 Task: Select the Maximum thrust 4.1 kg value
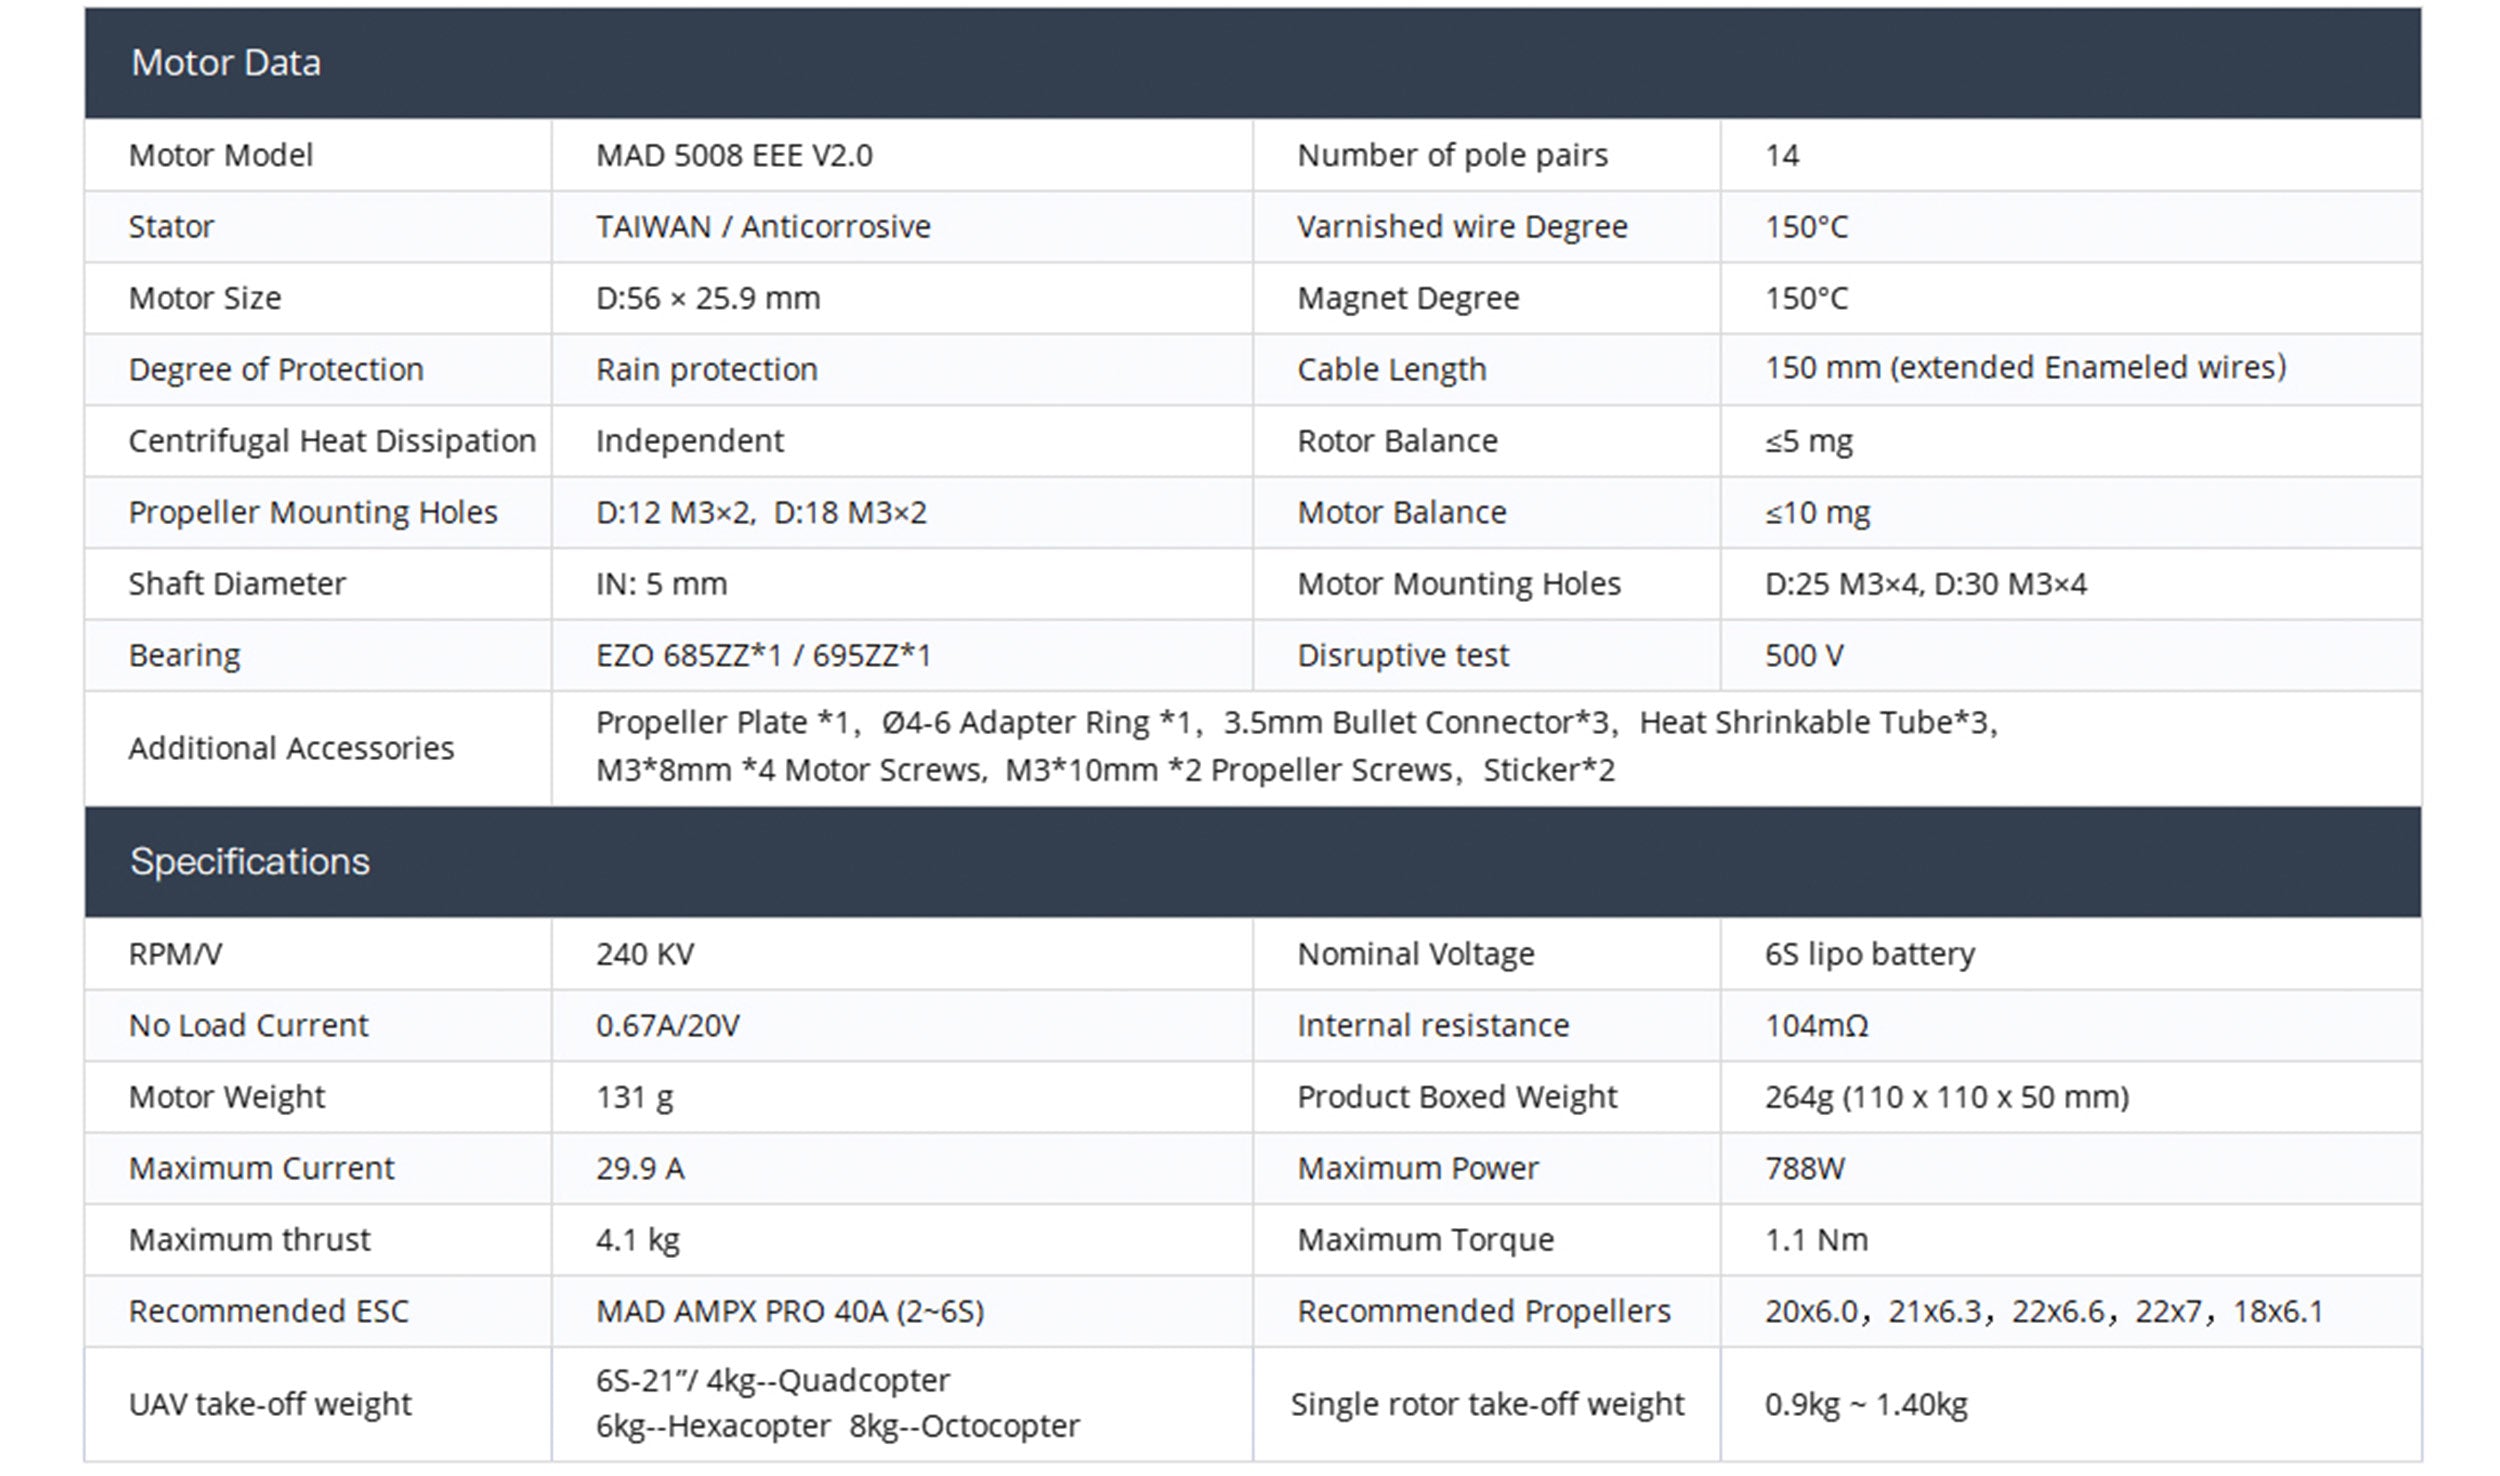[x=638, y=1240]
